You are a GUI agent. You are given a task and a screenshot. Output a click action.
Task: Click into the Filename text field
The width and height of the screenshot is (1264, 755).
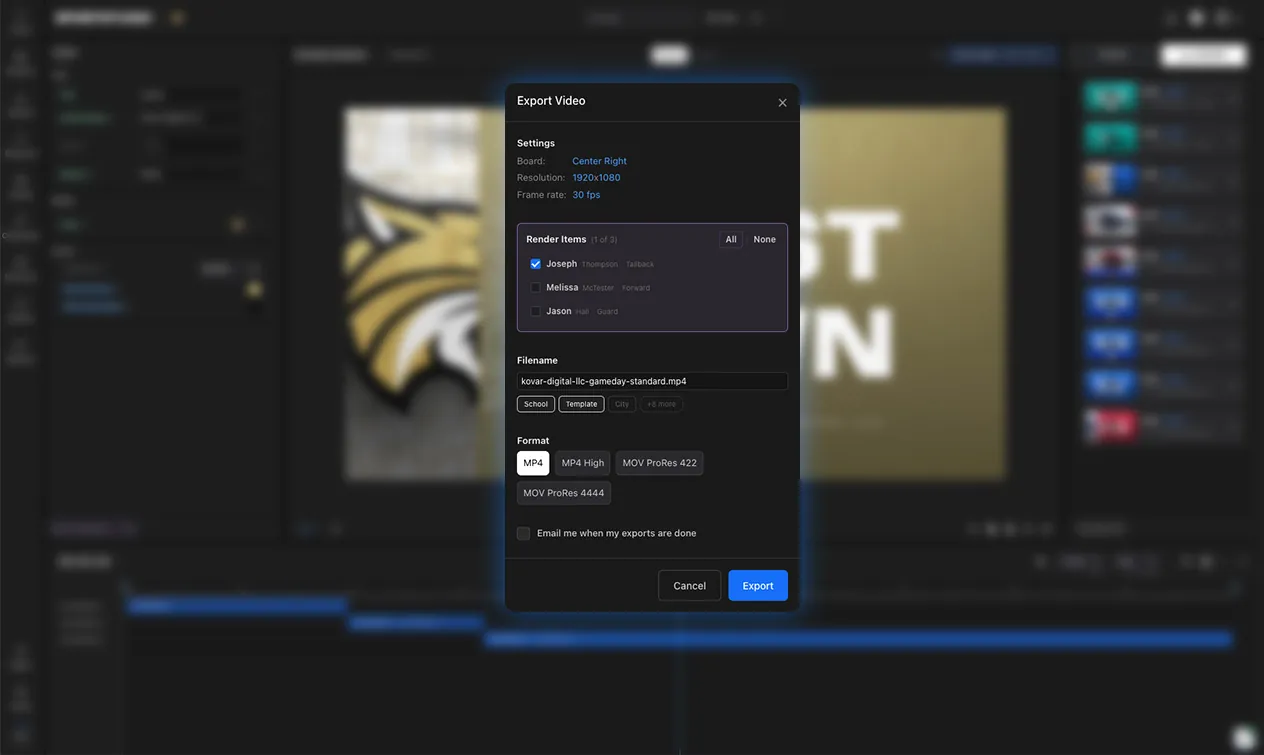click(652, 381)
